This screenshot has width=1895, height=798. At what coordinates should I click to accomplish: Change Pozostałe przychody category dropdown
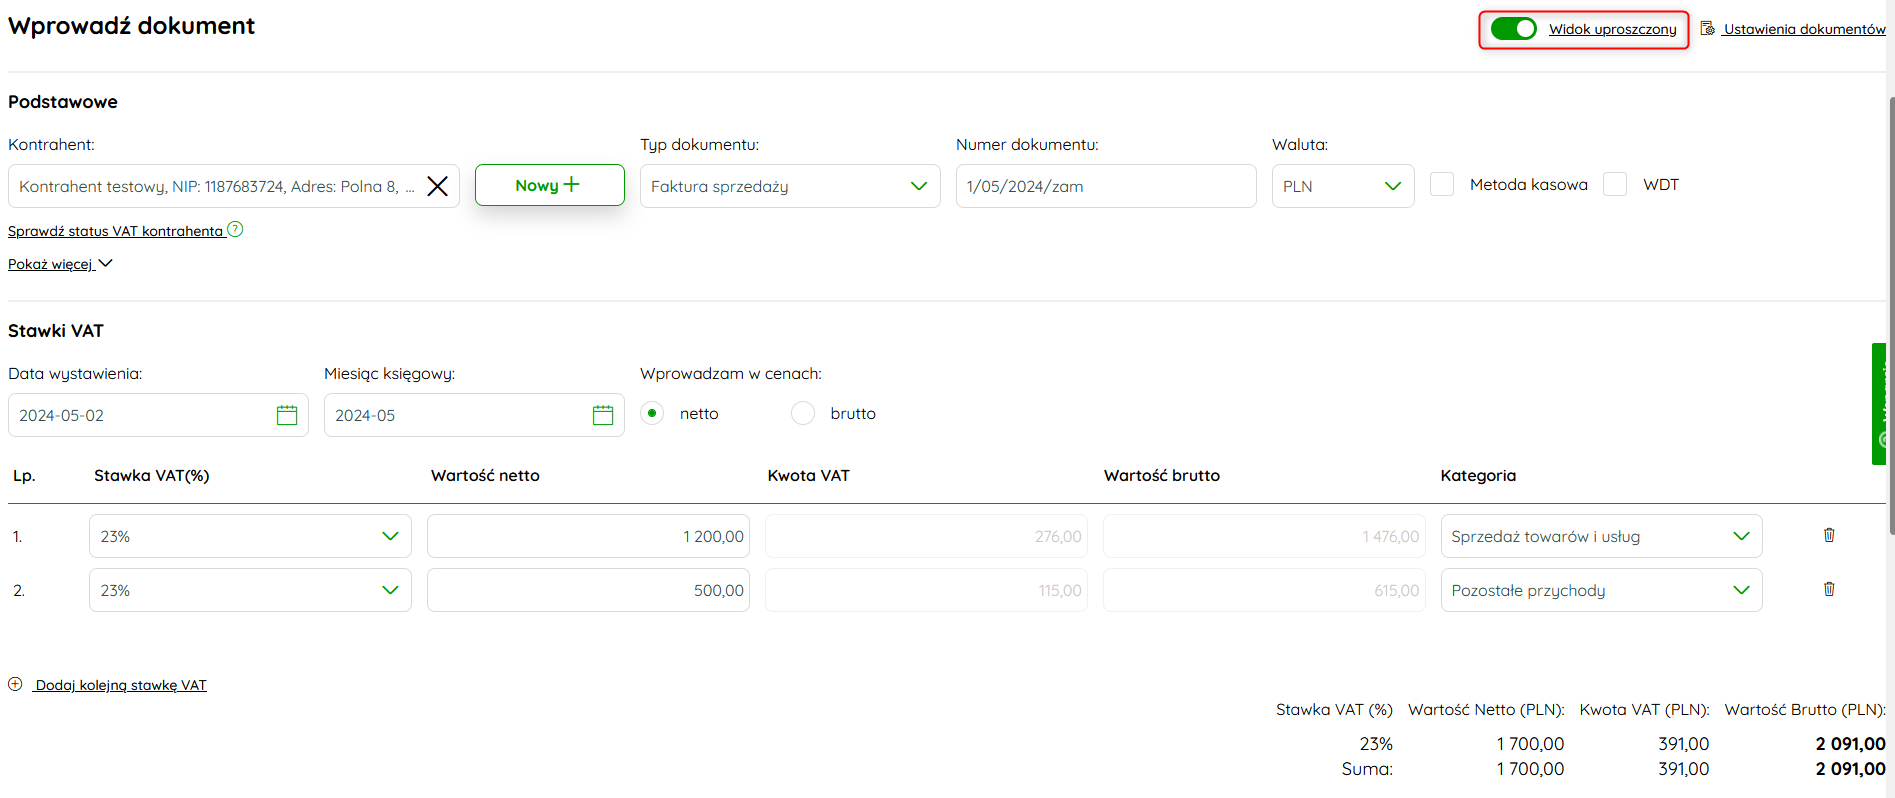tap(1601, 590)
